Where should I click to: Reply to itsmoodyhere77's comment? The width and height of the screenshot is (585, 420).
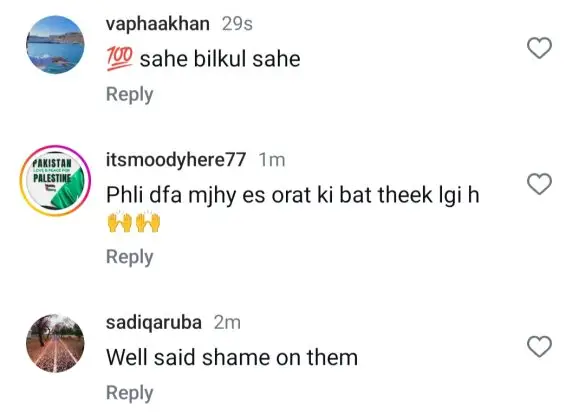click(129, 257)
